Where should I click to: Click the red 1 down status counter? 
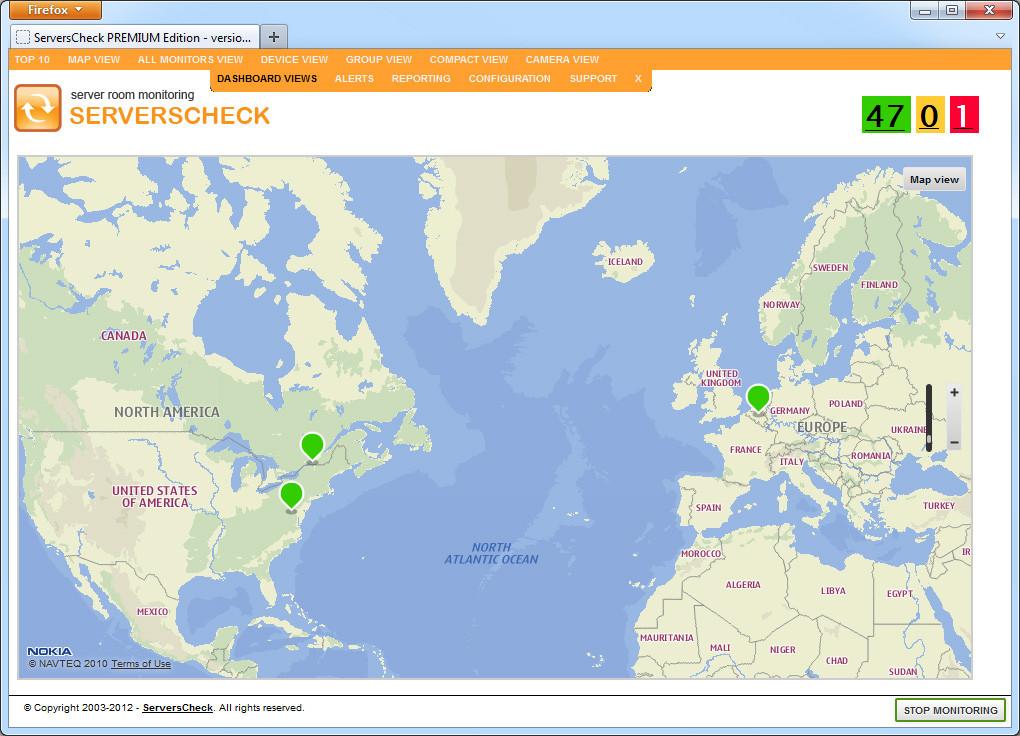click(x=964, y=115)
